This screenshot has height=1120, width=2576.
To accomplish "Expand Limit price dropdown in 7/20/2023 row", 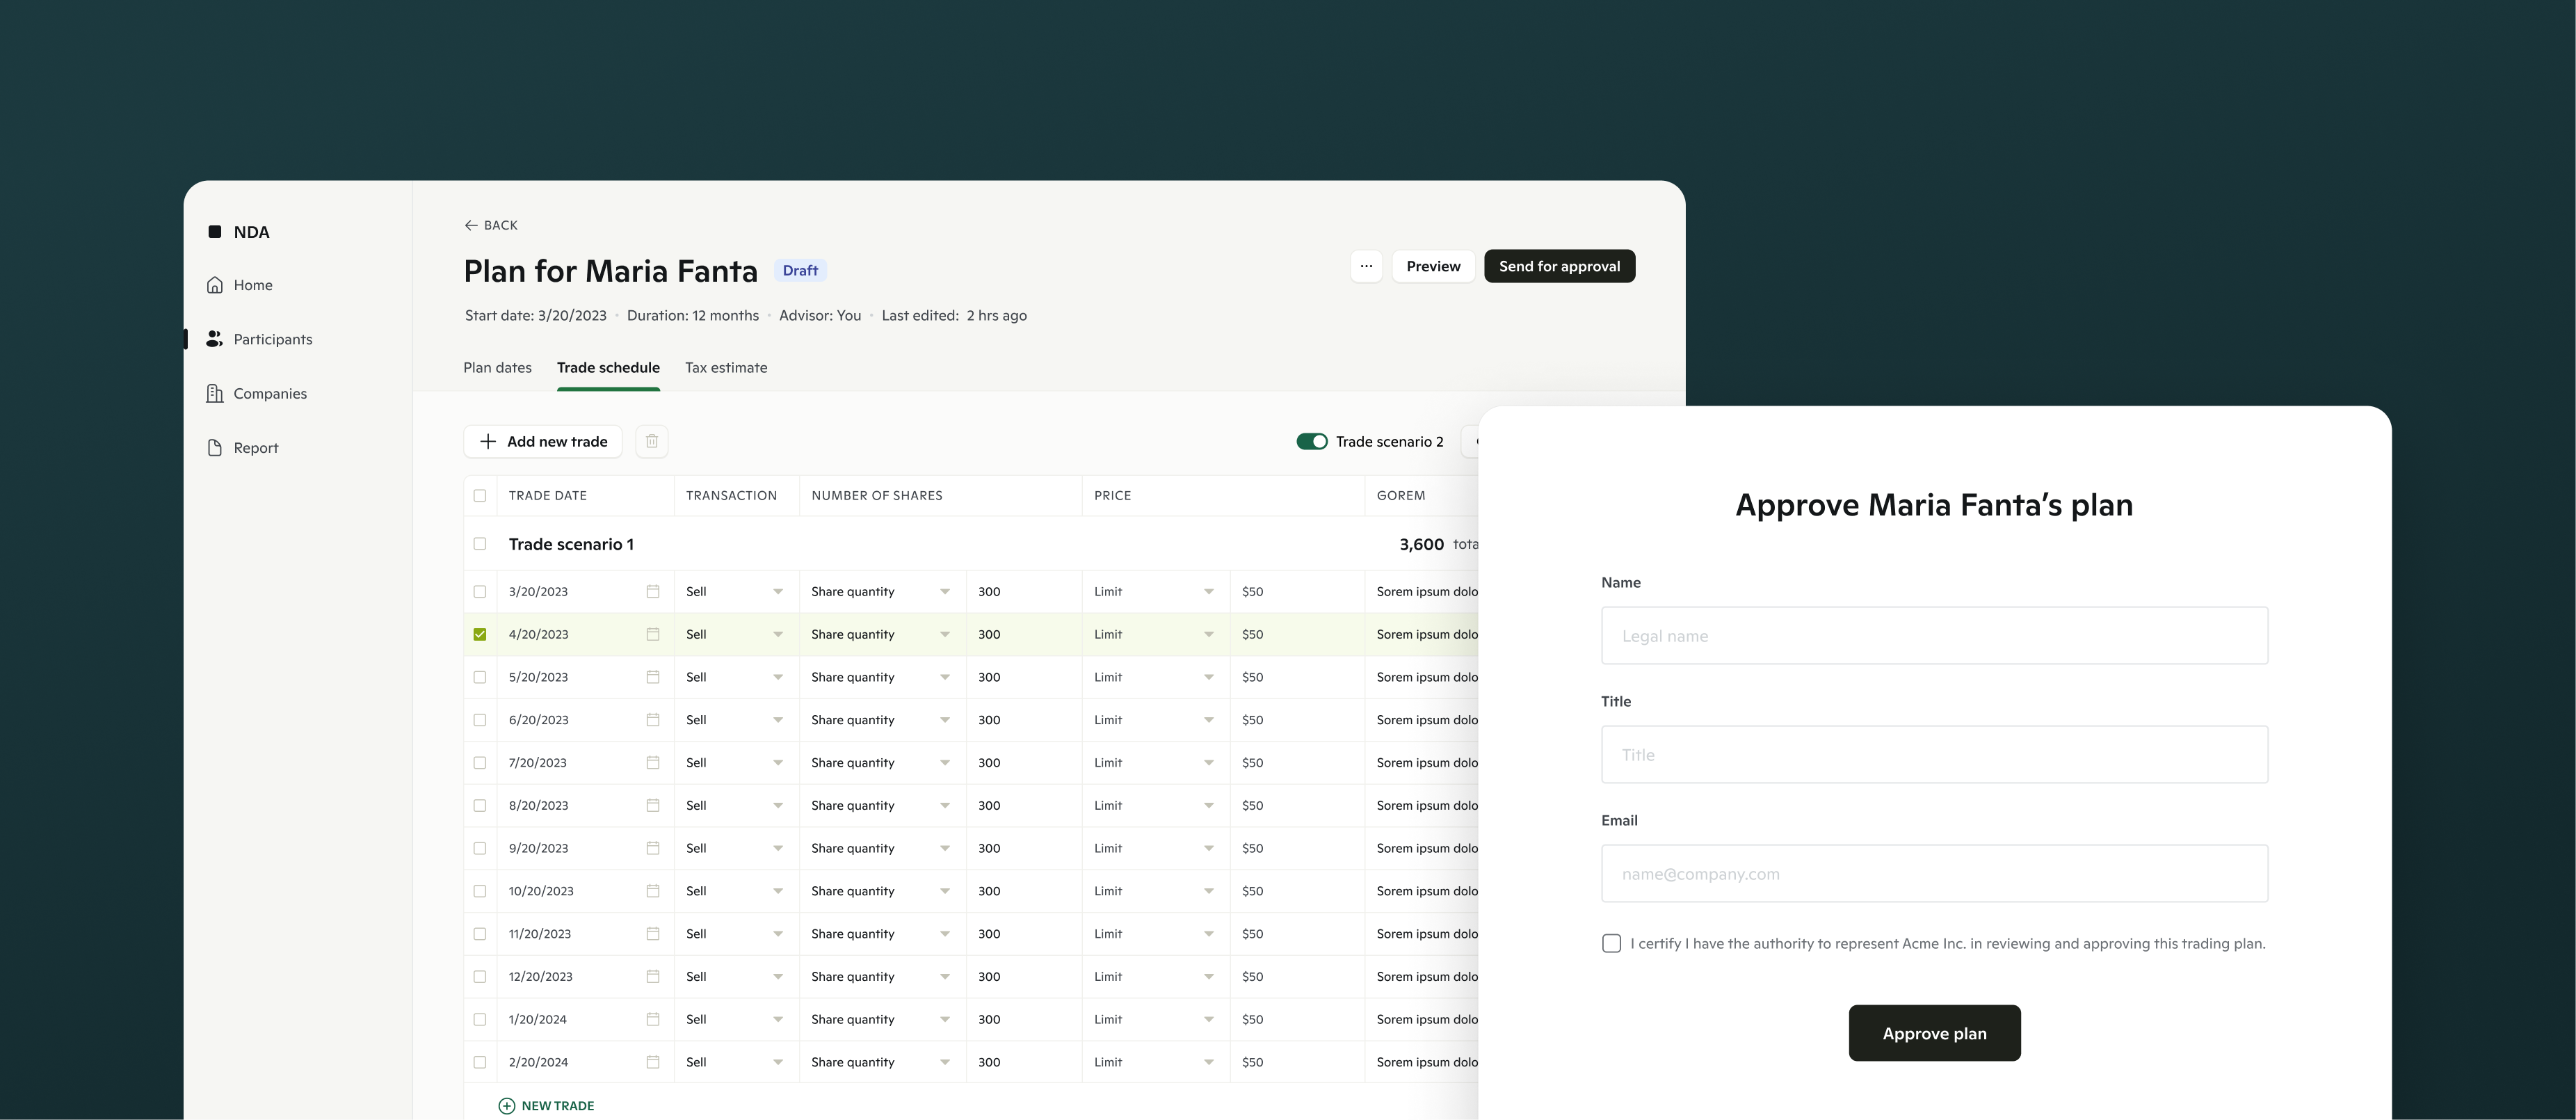I will coord(1208,762).
